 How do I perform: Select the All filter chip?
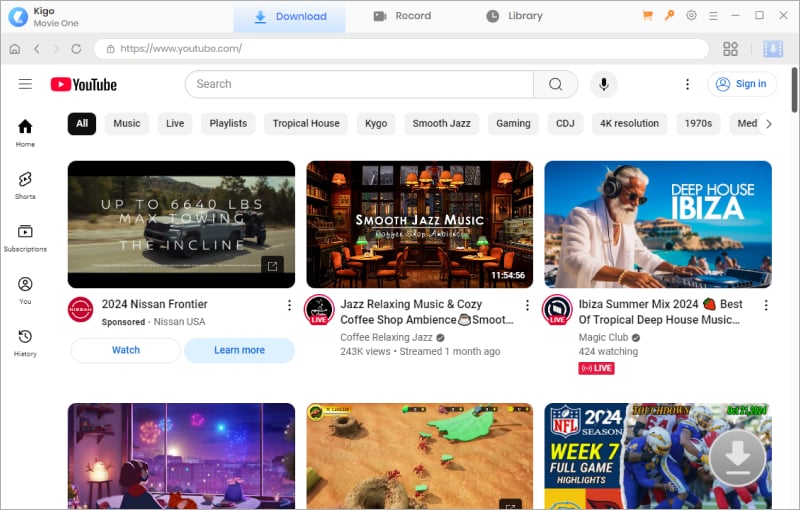pyautogui.click(x=82, y=123)
